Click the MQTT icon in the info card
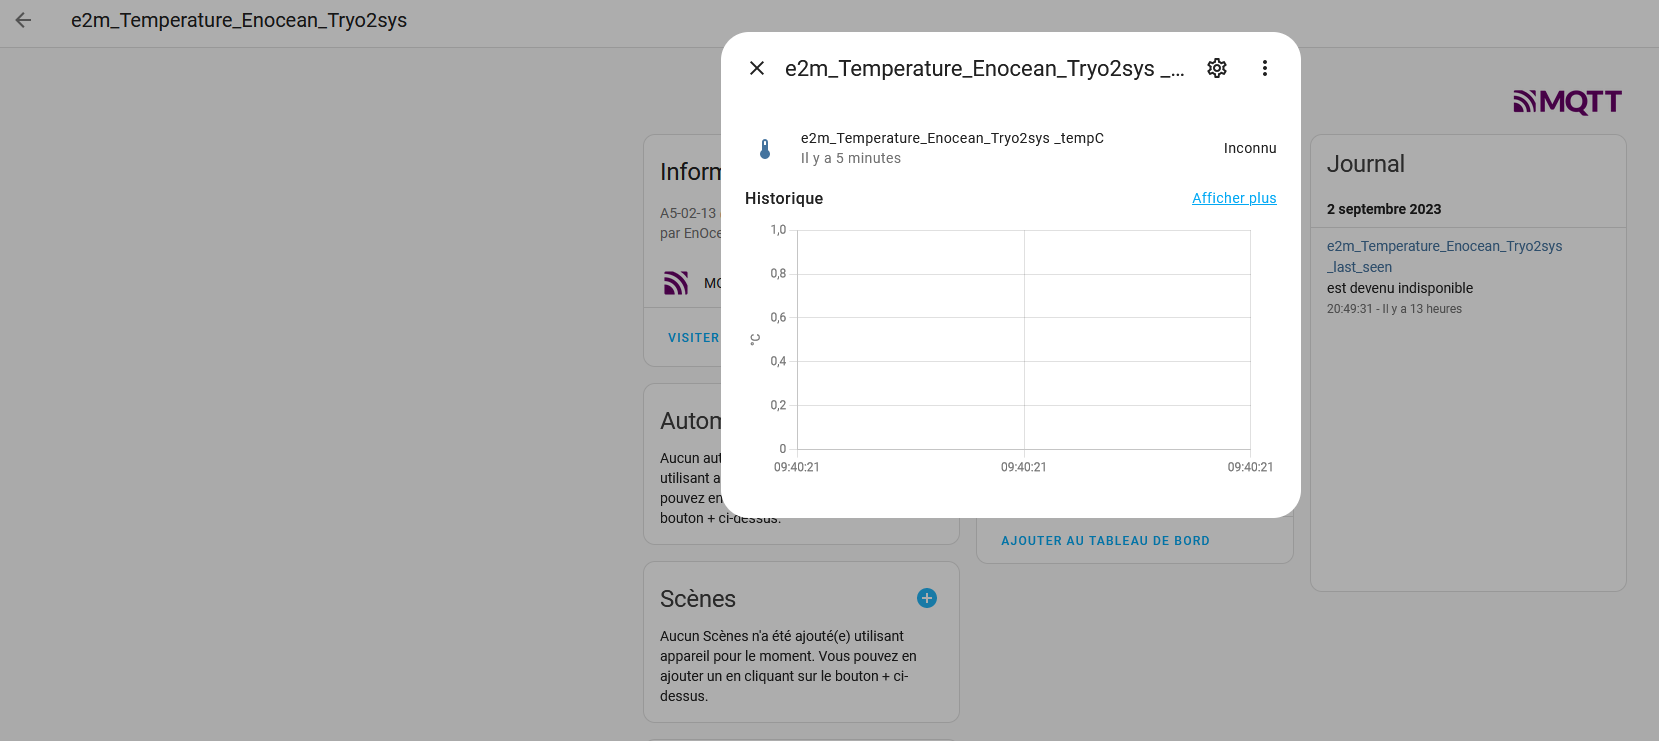 677,283
